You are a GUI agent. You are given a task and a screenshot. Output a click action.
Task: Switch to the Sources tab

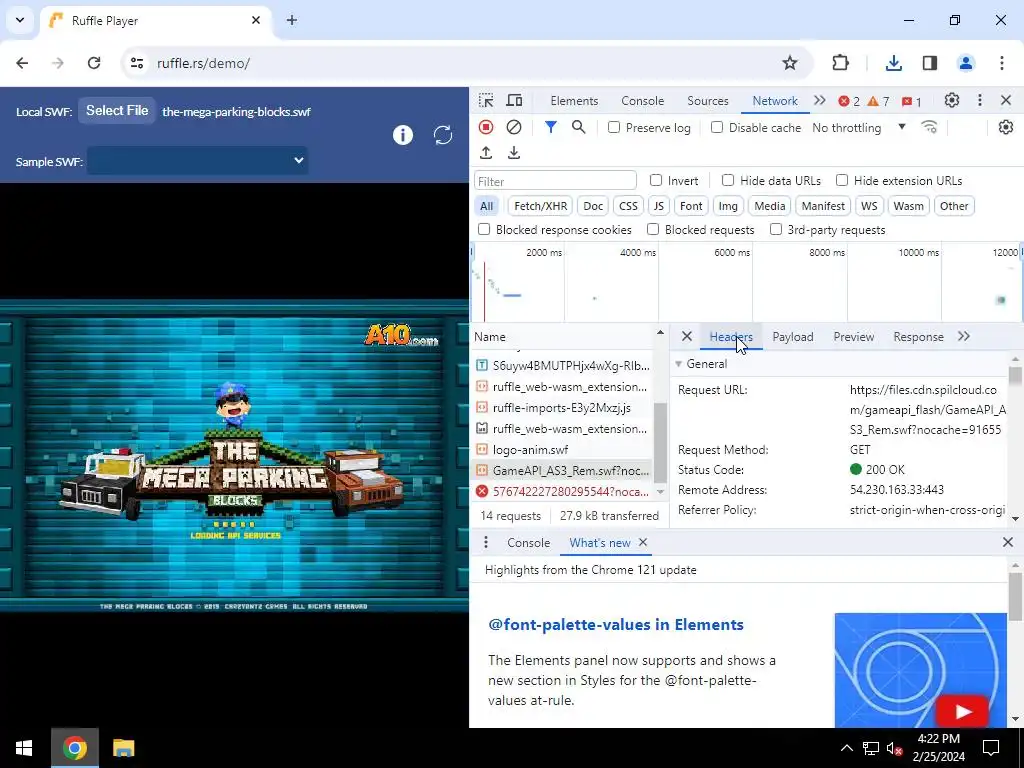pos(707,101)
